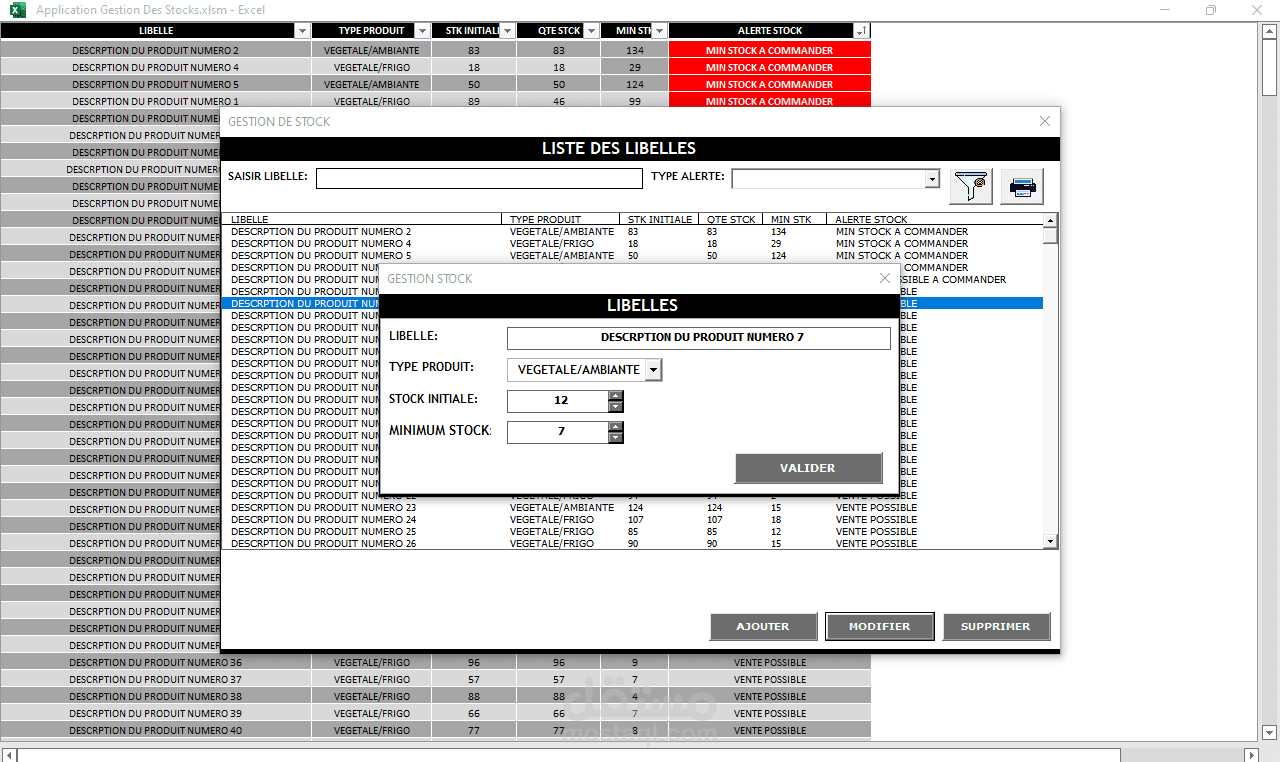Viewport: 1280px width, 762px height.
Task: Click sheet cell DESCRPTION DU PRODUIT NUMERO 38
Action: [x=155, y=696]
